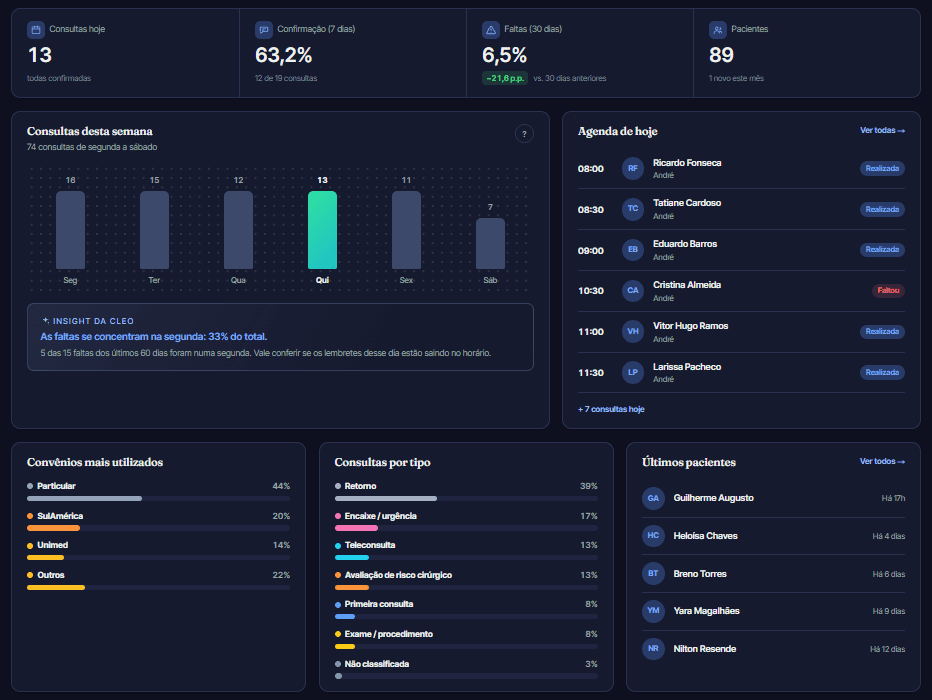Click the LP avatar for Larissa Pacheco
The height and width of the screenshot is (700, 932).
click(633, 373)
